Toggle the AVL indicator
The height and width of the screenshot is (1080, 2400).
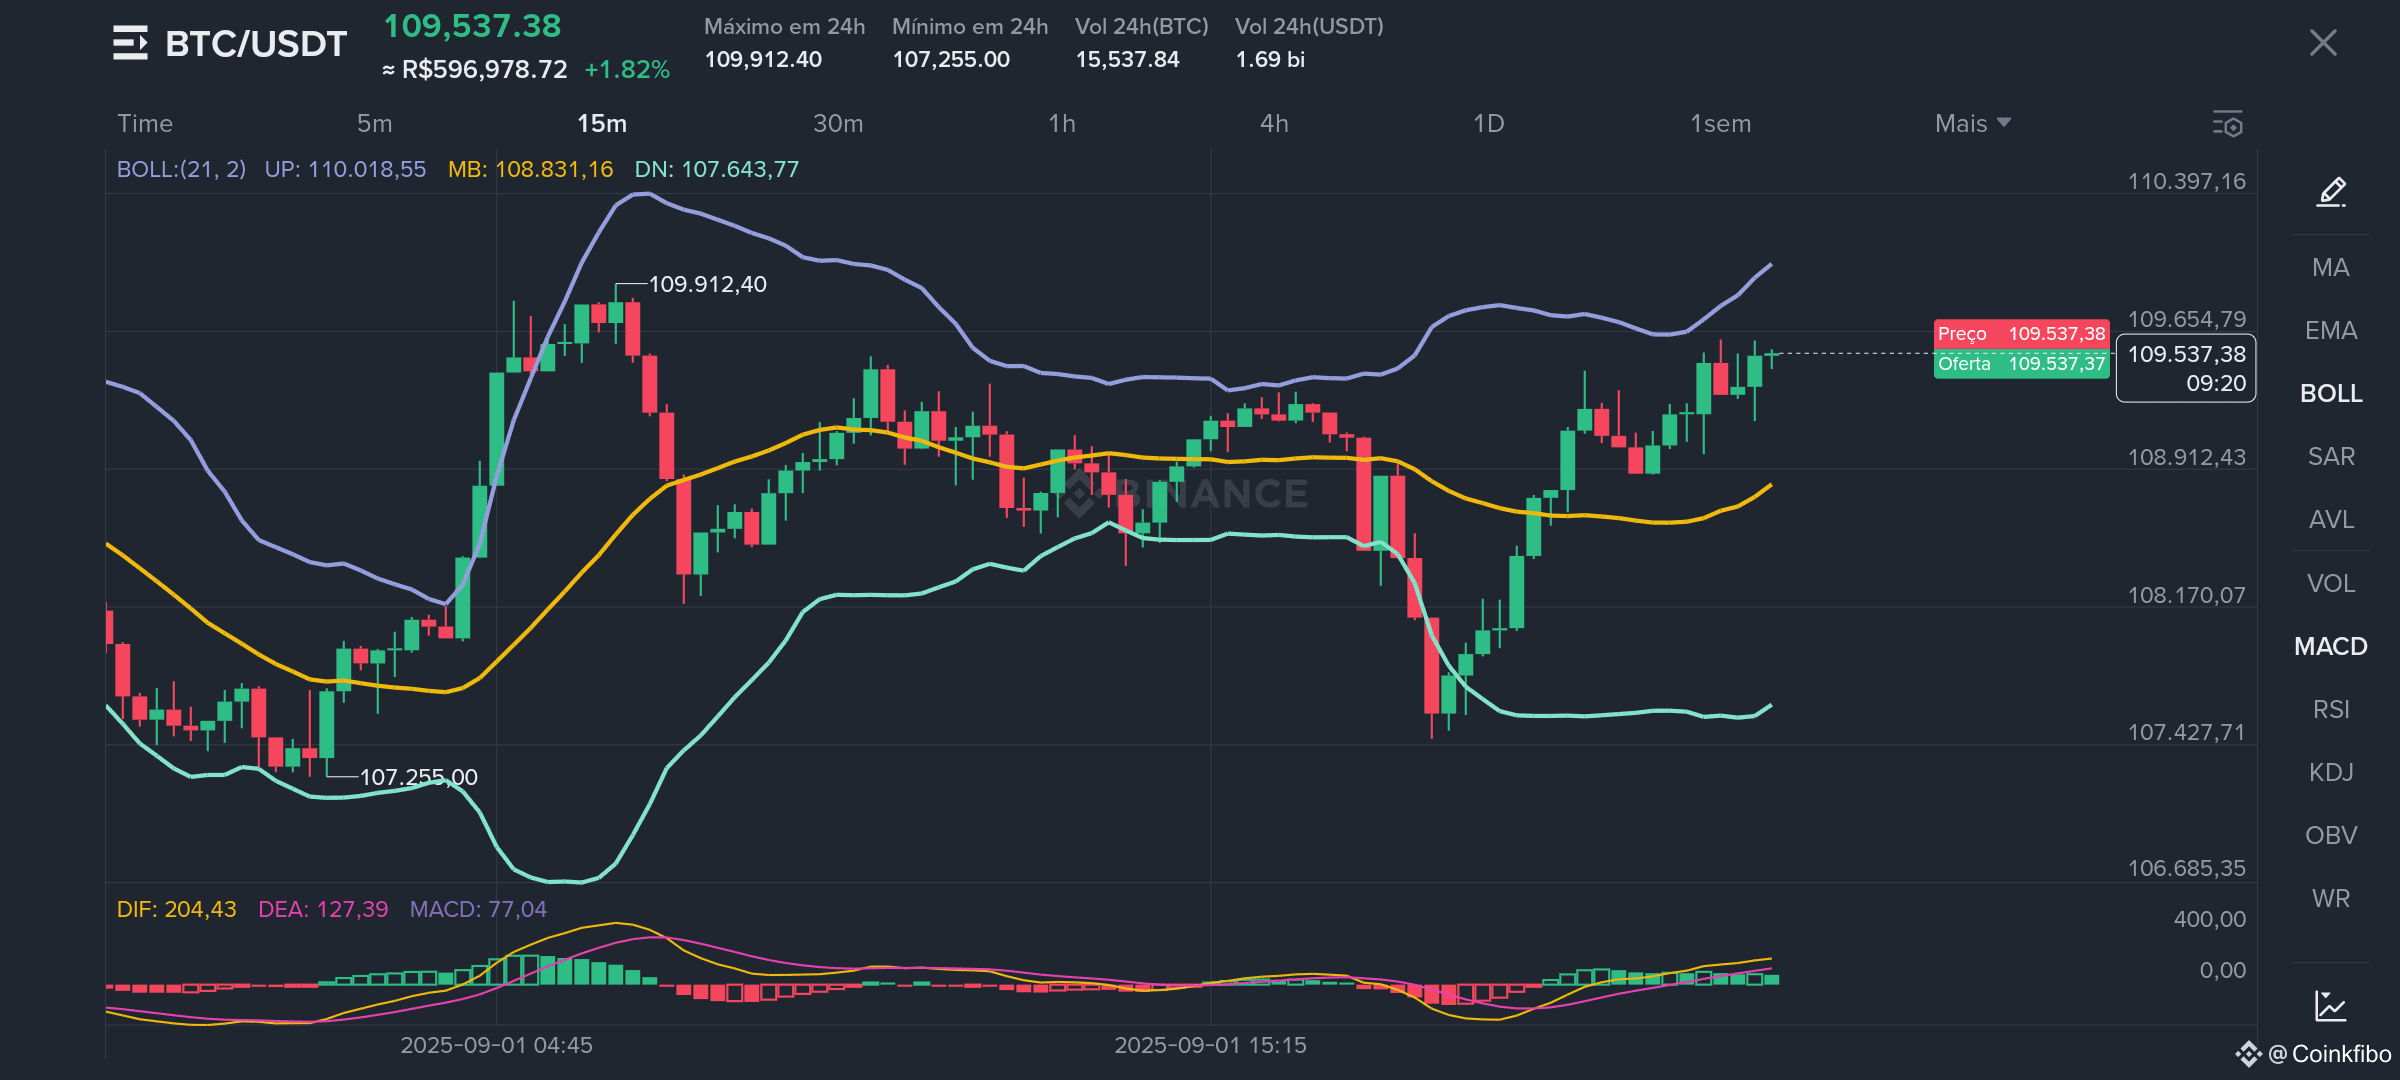(x=2331, y=519)
